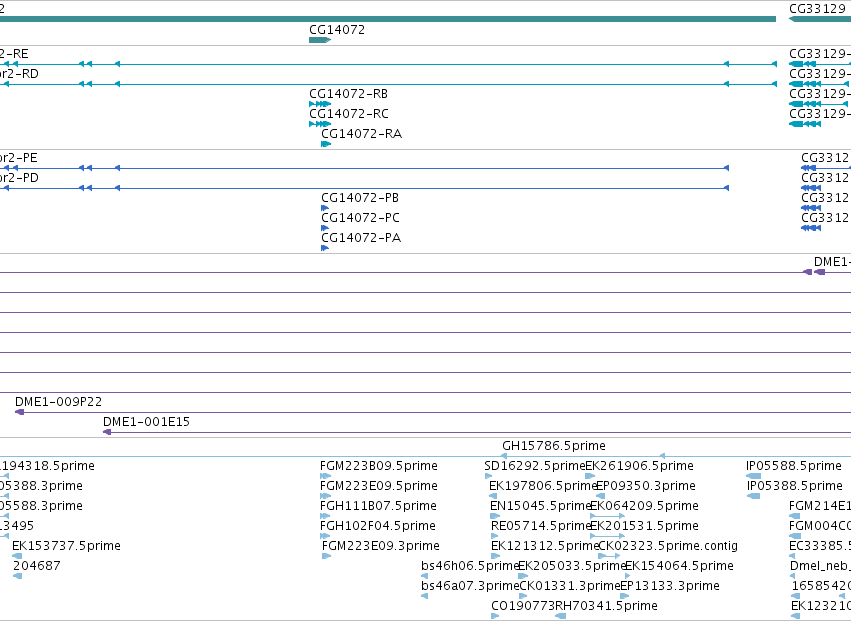Click the 204687 feature label
The image size is (851, 621).
pos(36,566)
